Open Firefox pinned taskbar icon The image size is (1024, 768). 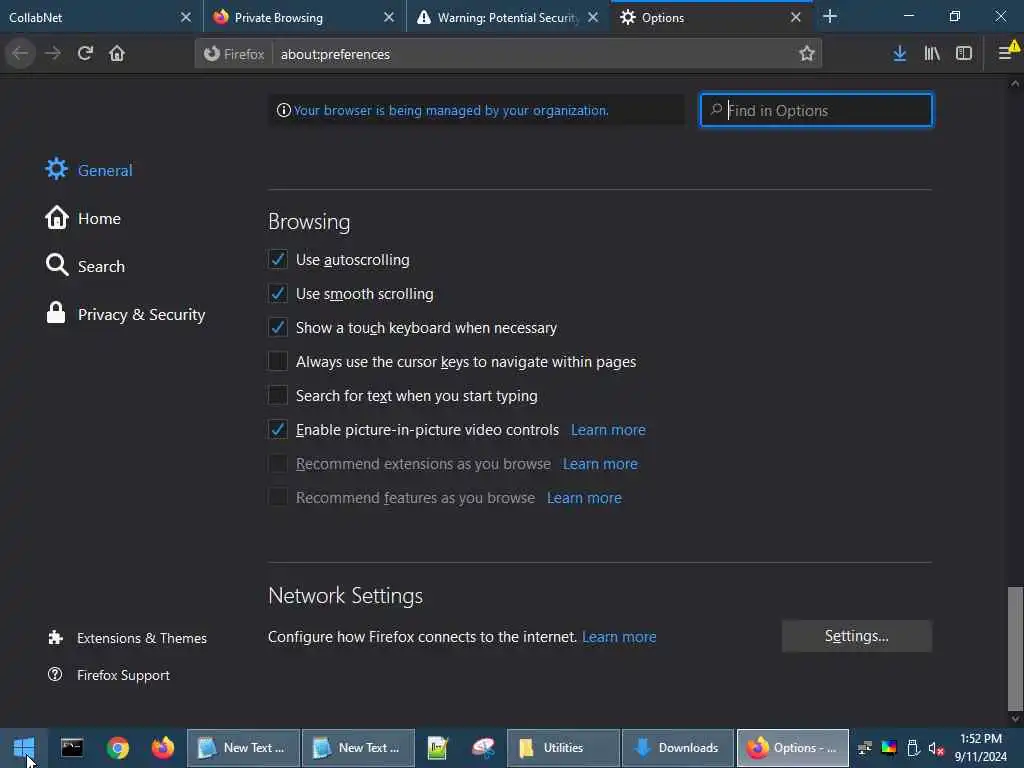coord(163,748)
